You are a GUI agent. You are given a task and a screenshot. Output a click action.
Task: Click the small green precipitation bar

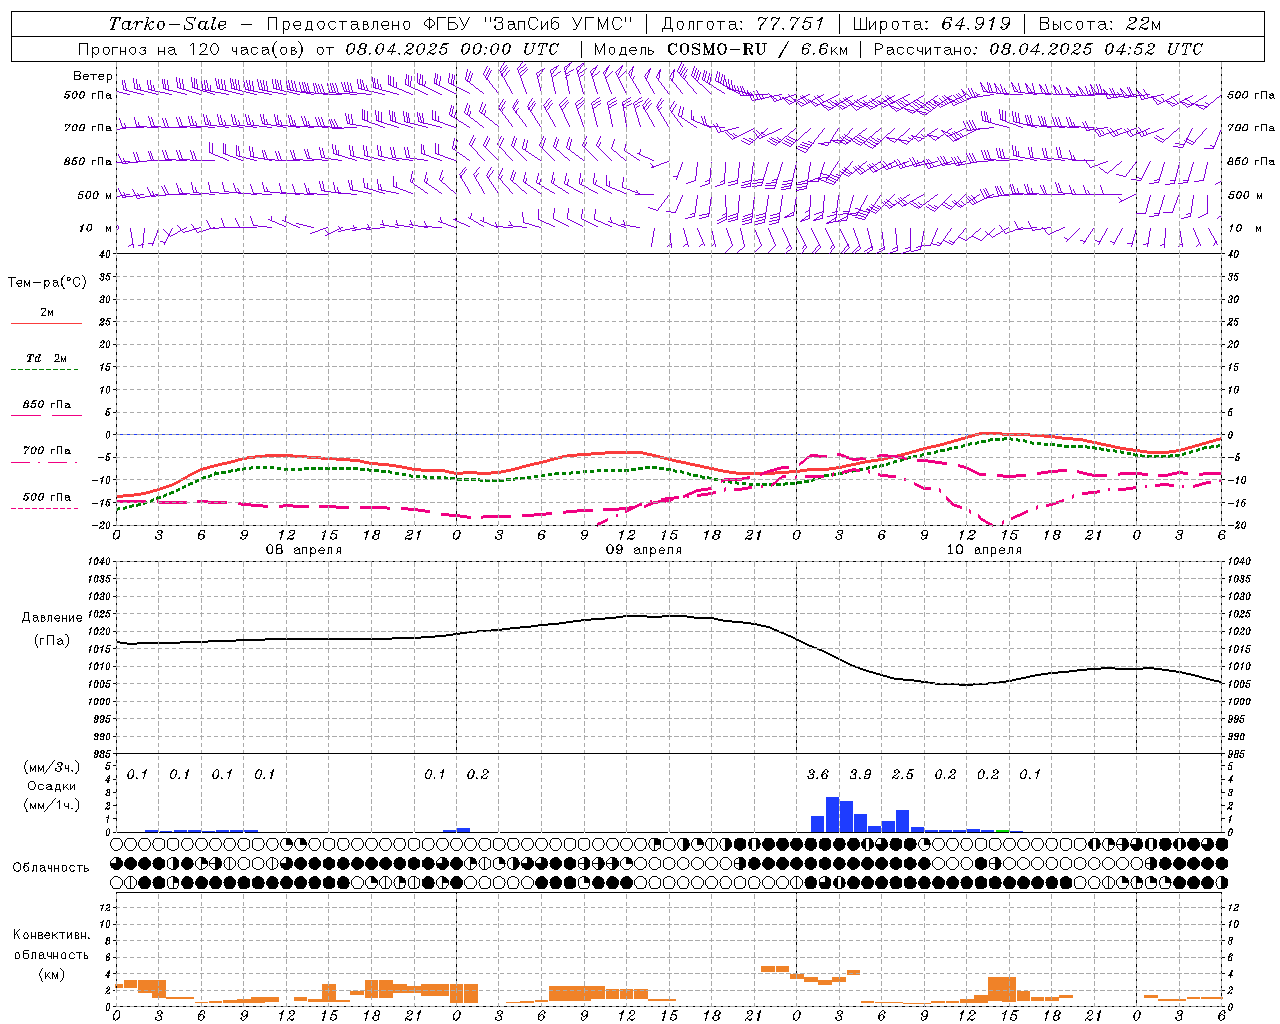click(x=1003, y=830)
